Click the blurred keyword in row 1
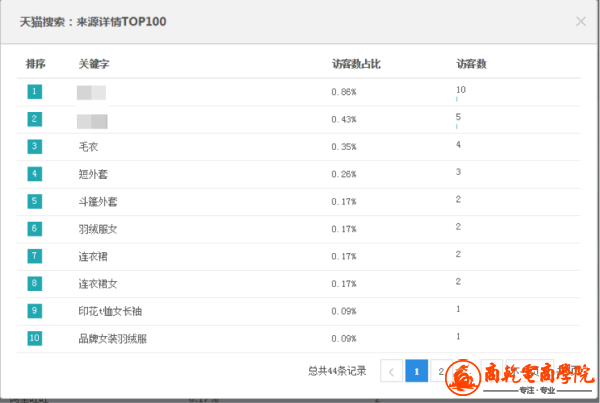600x403 pixels. (91, 93)
